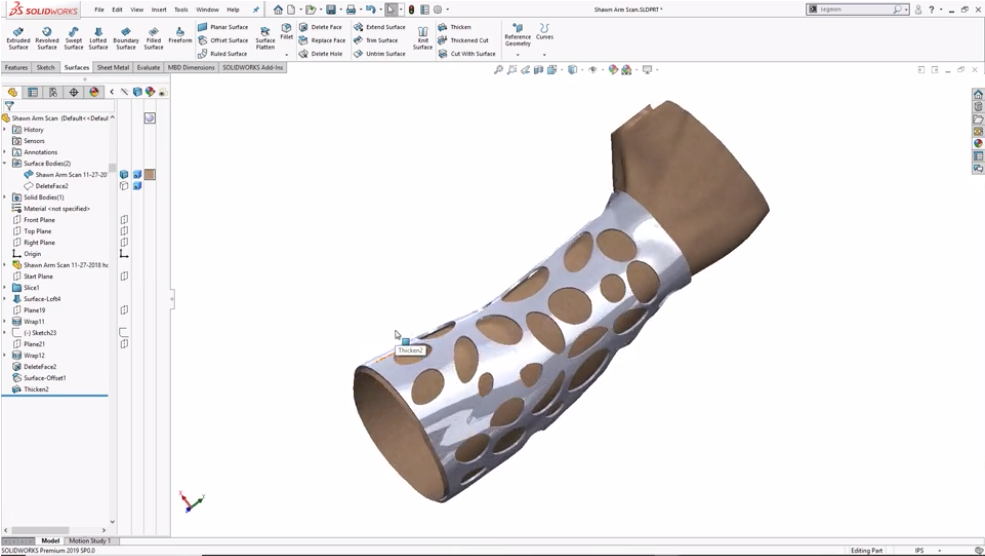Open the Insert menu
This screenshot has height=556, width=985.
tap(159, 9)
